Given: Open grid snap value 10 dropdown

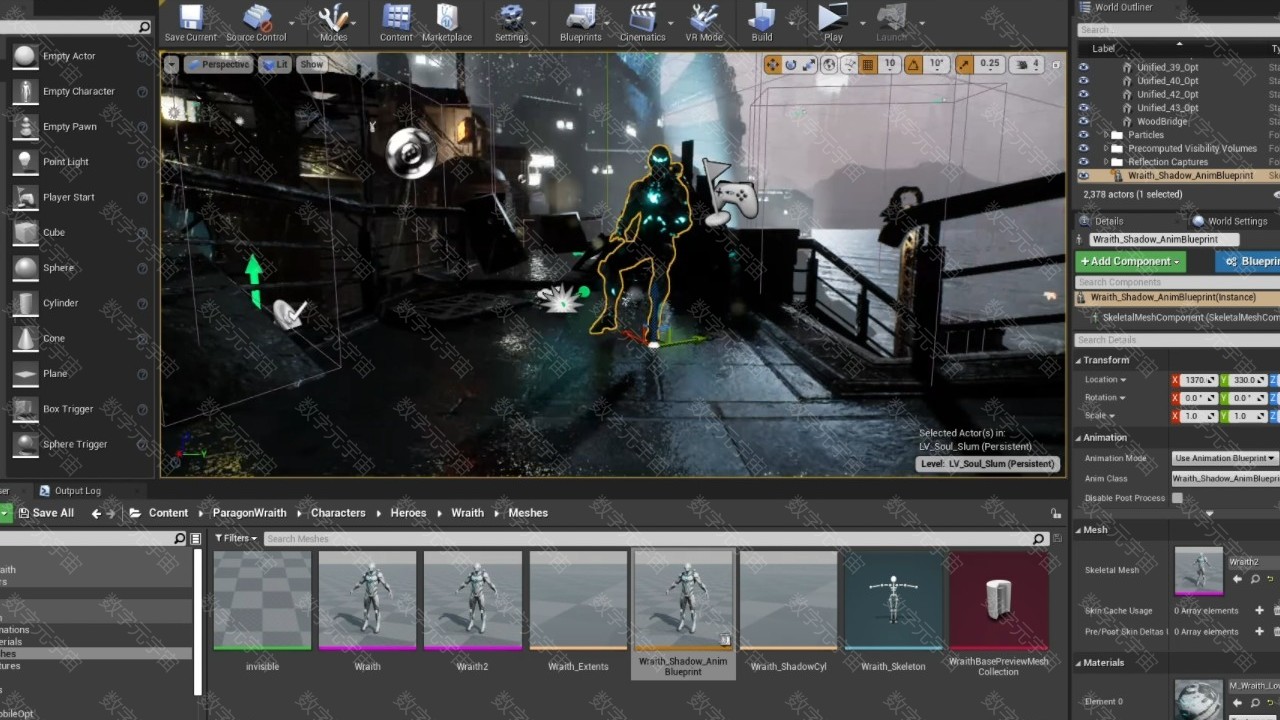Looking at the screenshot, I should tap(890, 64).
